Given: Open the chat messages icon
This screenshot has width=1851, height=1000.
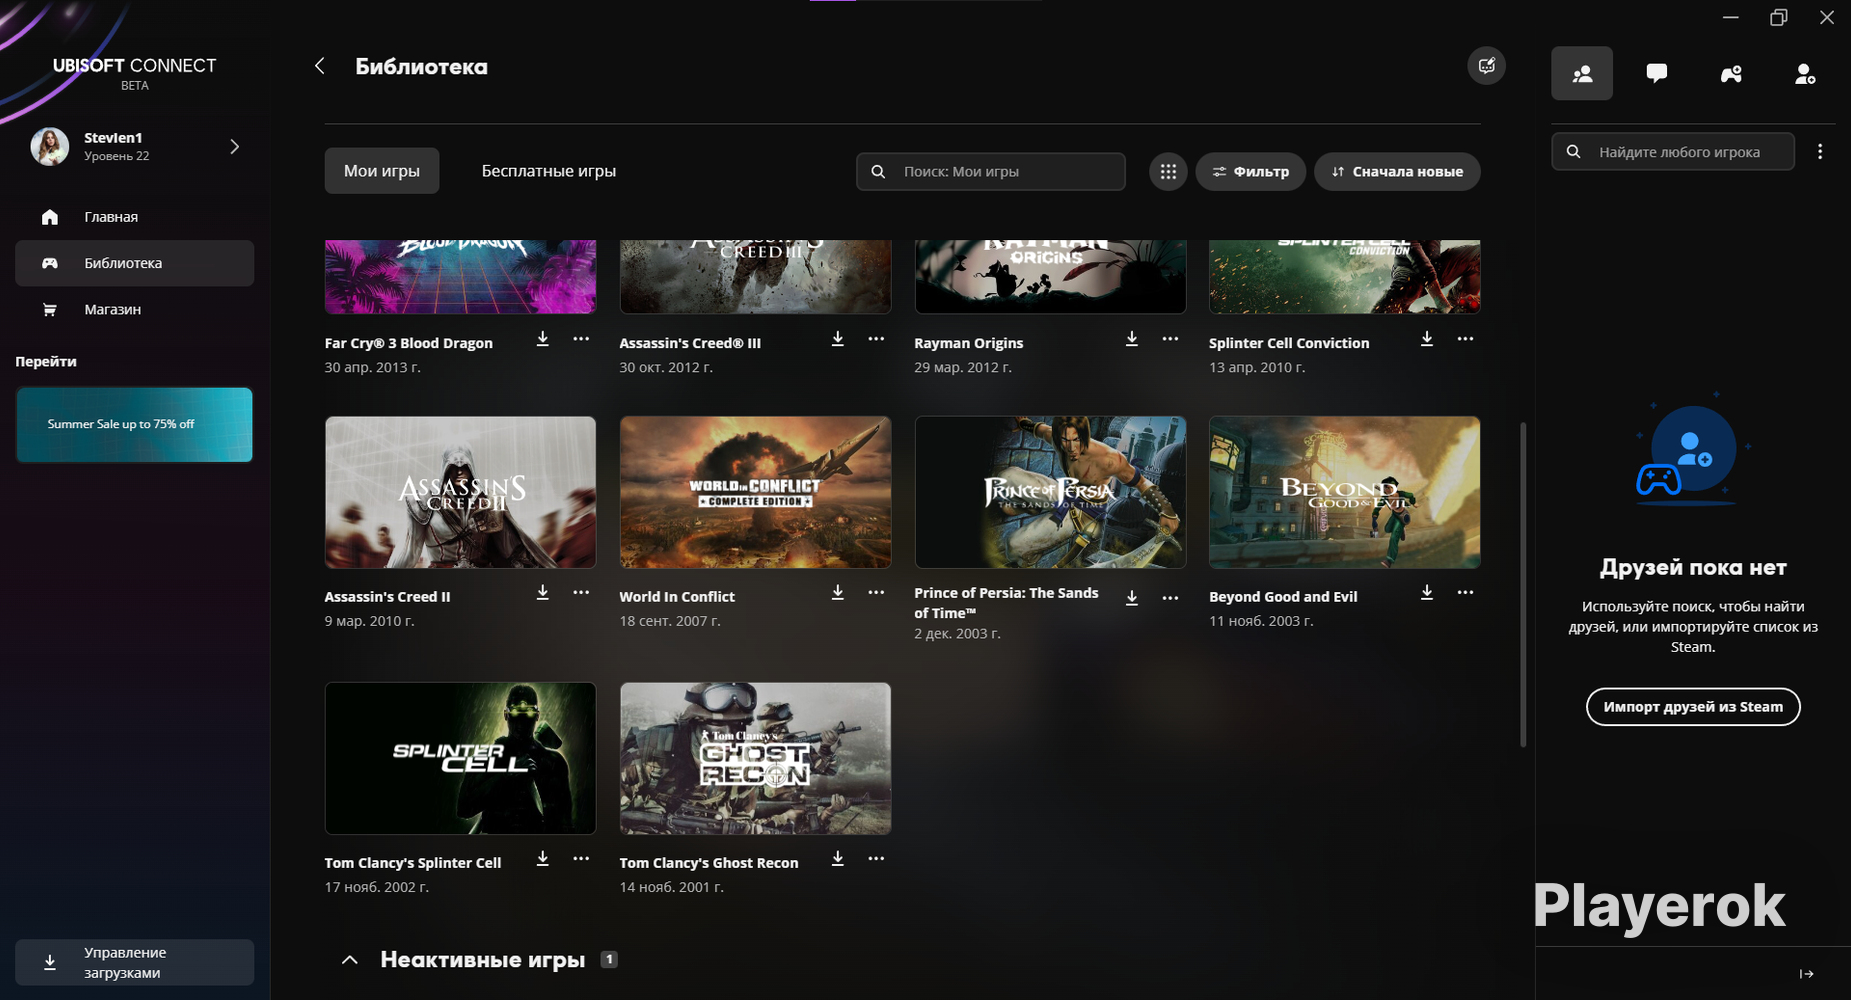Looking at the screenshot, I should pos(1657,73).
